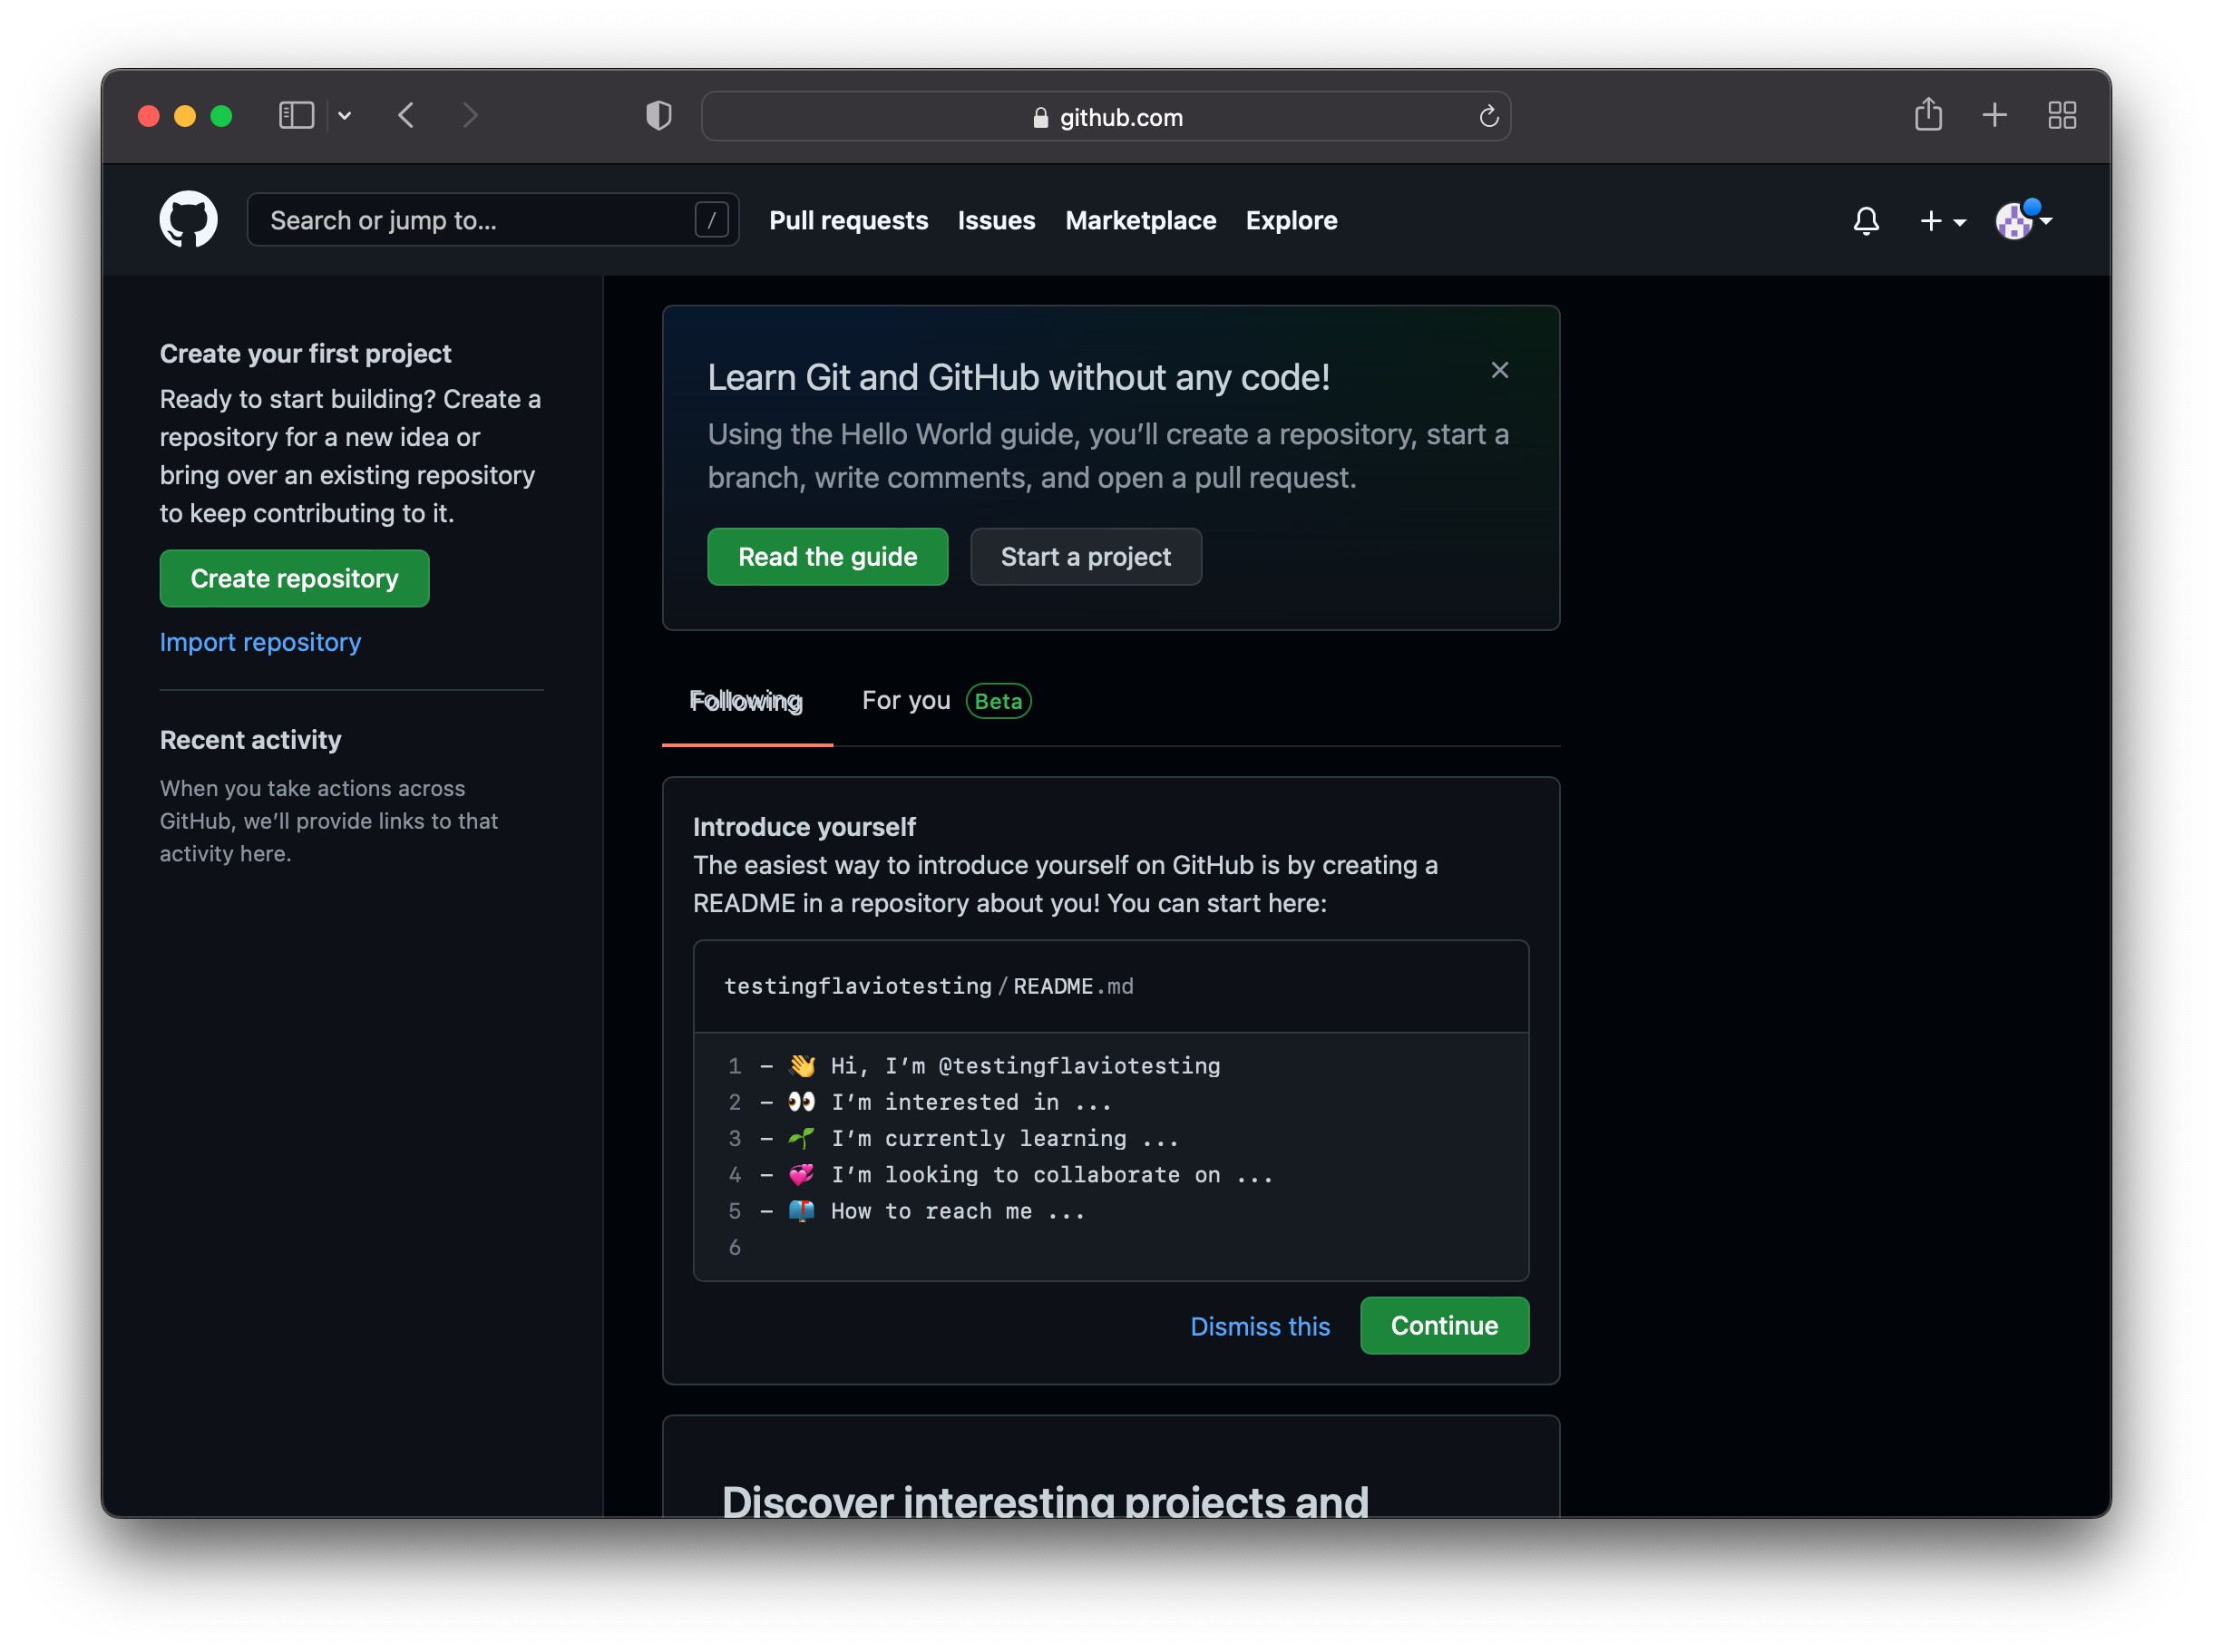
Task: Open Issues in the header
Action: [996, 220]
